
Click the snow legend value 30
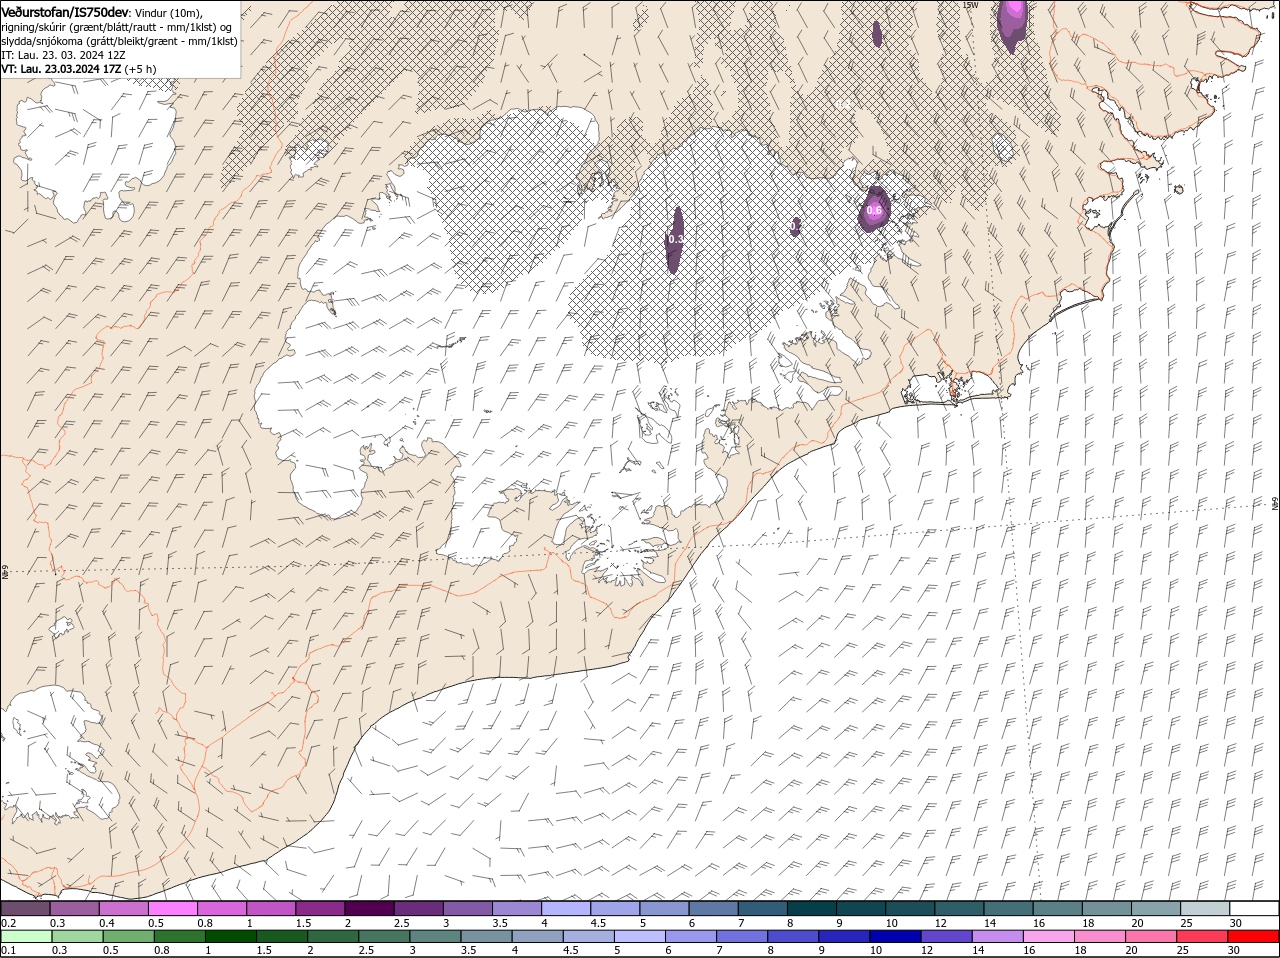point(1236,923)
